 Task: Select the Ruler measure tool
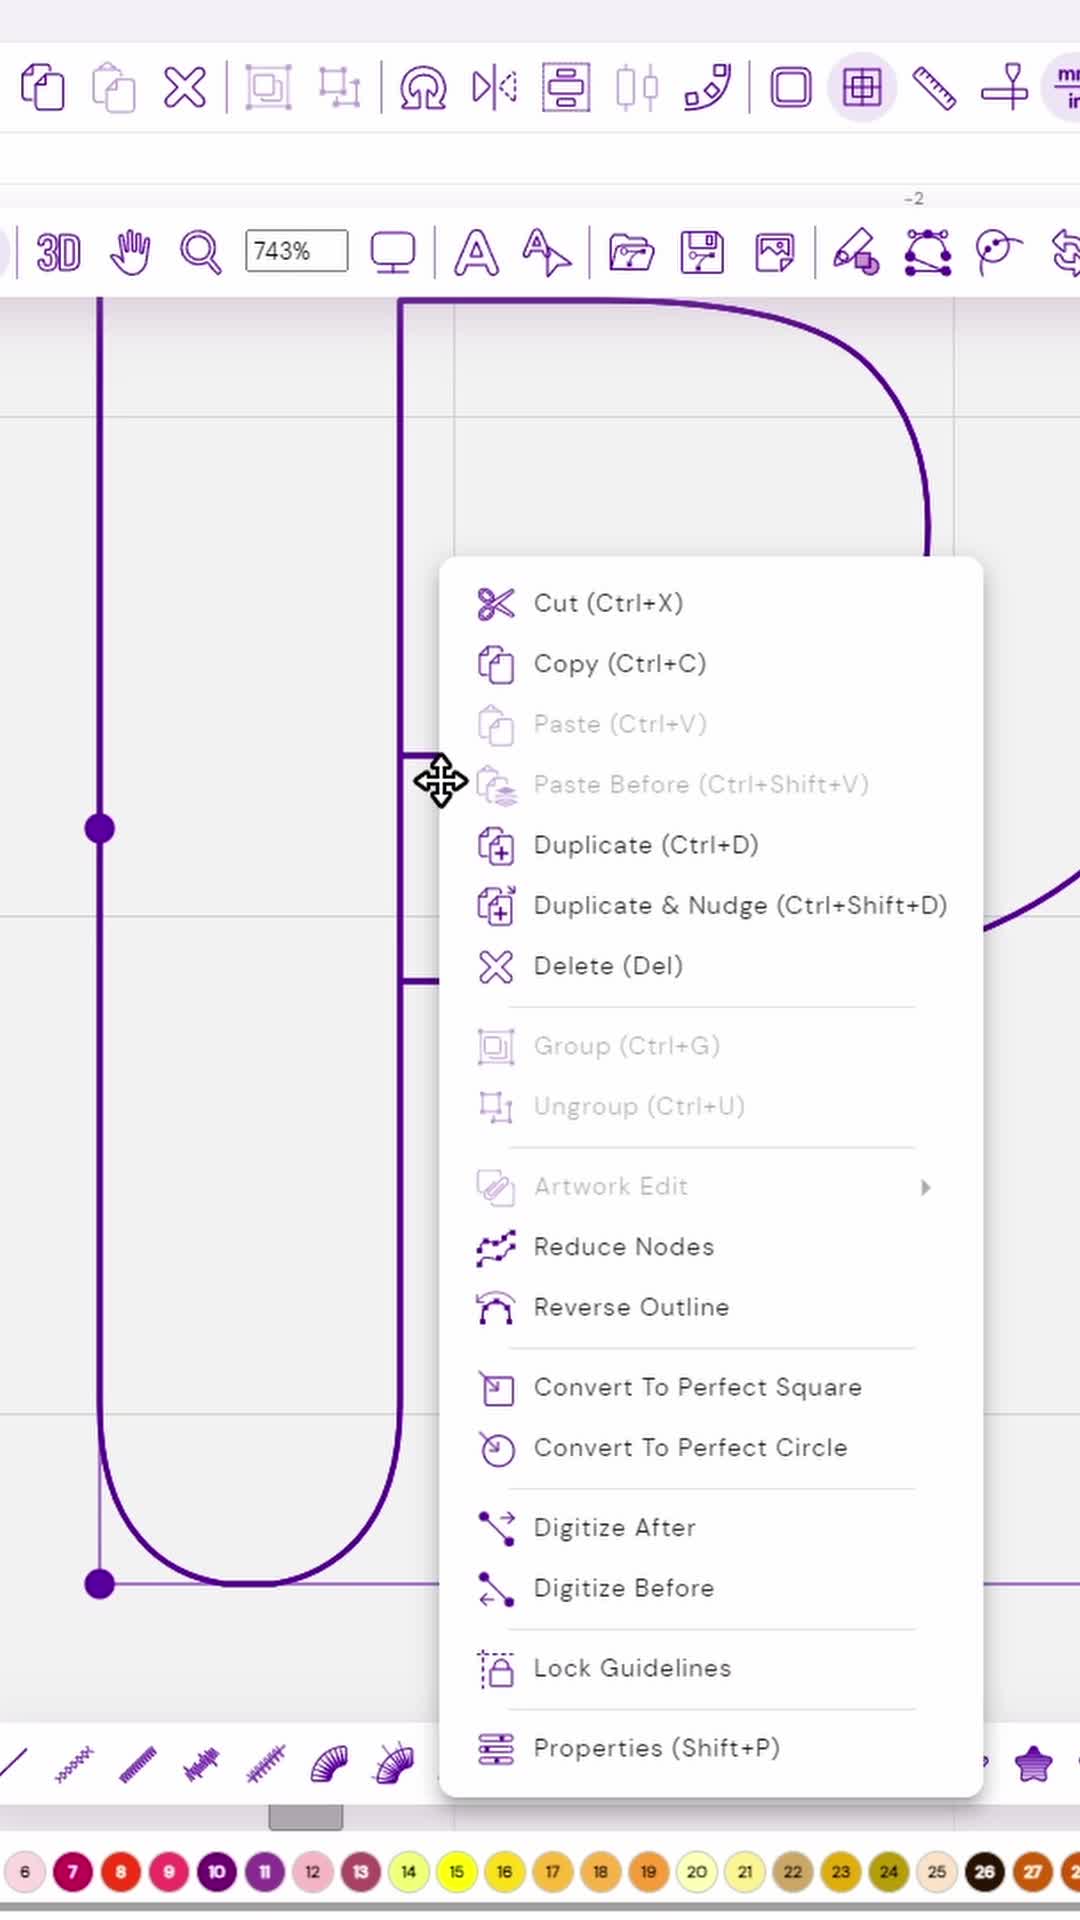click(x=934, y=88)
